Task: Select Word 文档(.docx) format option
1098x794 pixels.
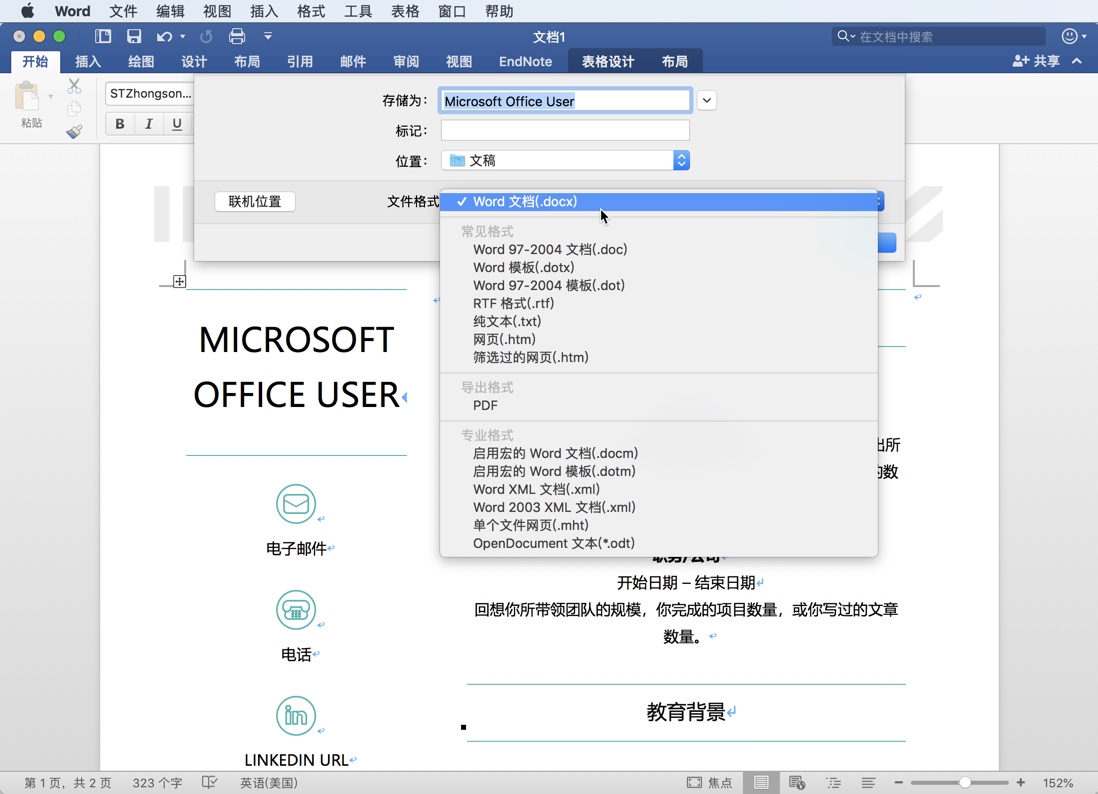Action: 658,202
